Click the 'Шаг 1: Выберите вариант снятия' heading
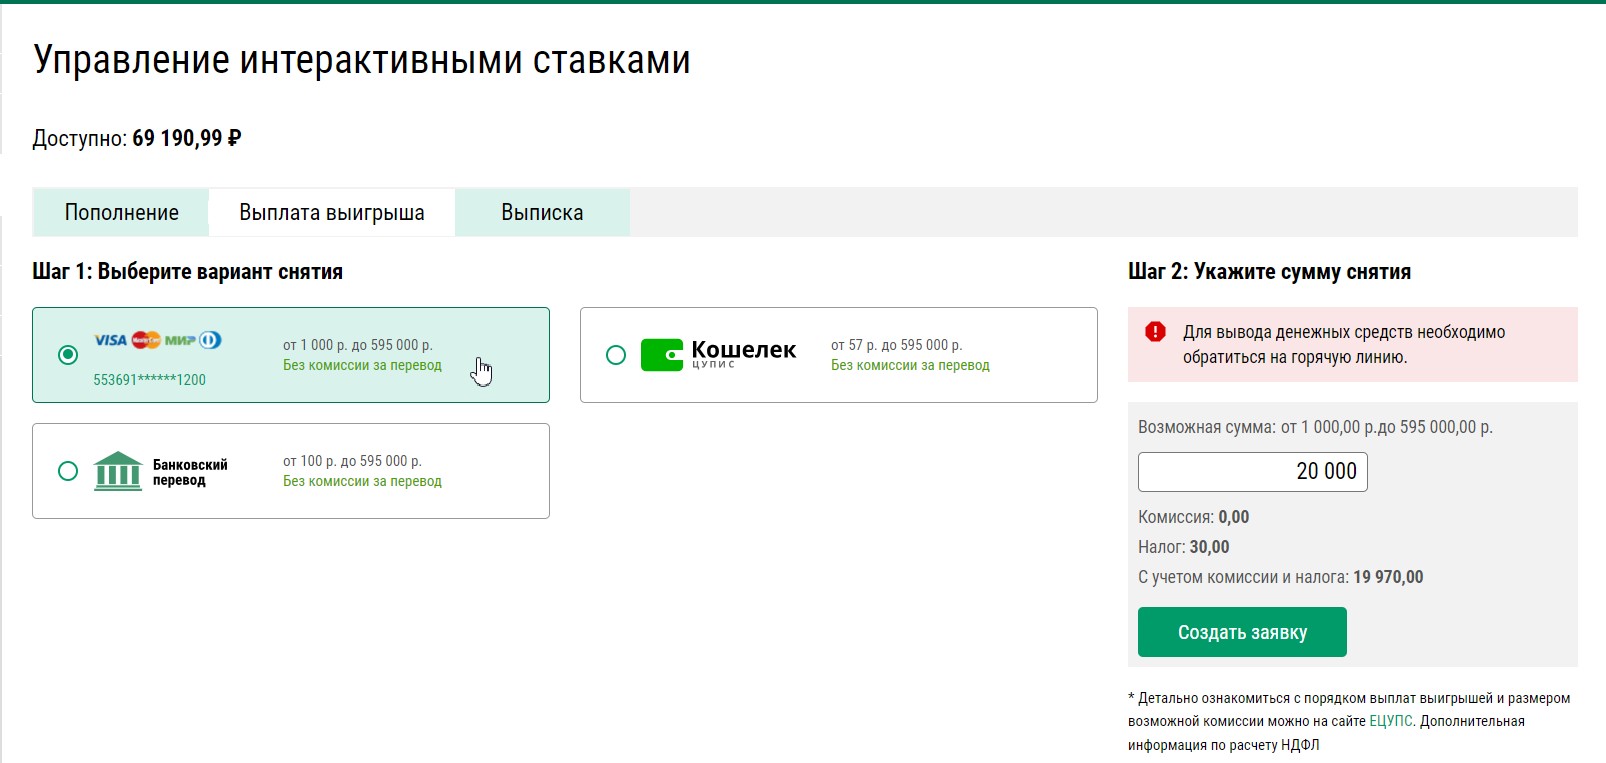This screenshot has height=763, width=1606. coord(188,271)
